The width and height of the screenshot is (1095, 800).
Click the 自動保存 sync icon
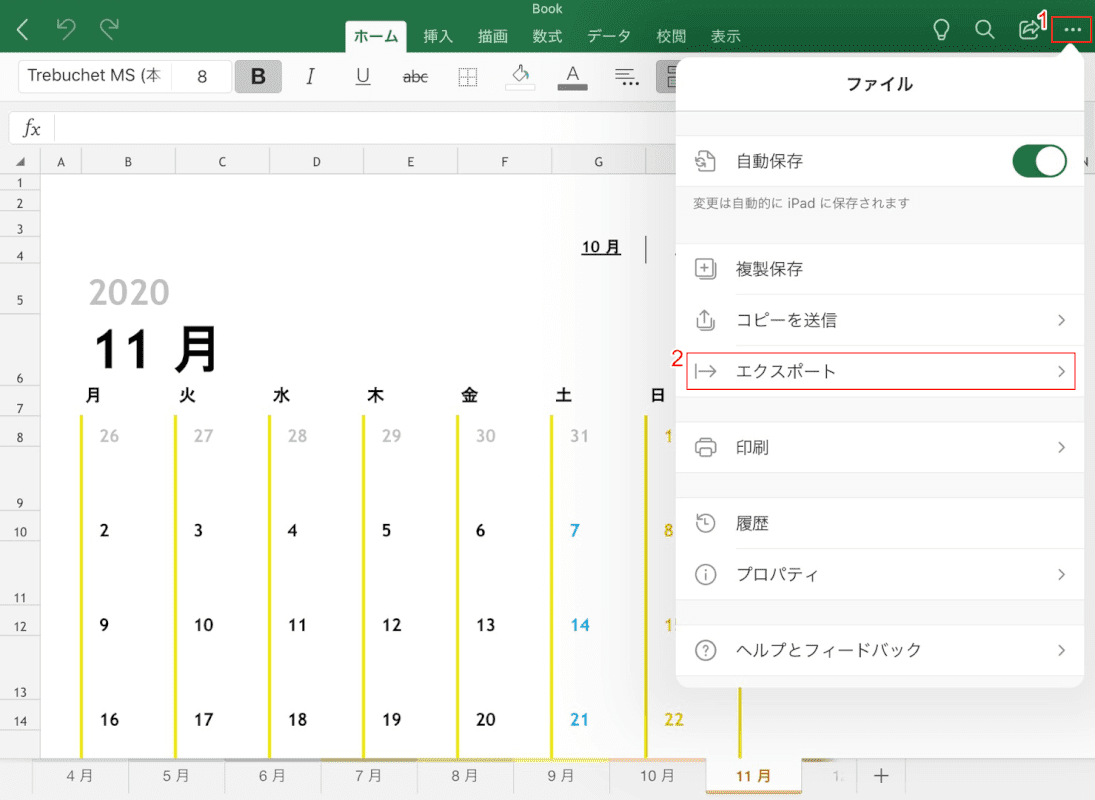(705, 161)
